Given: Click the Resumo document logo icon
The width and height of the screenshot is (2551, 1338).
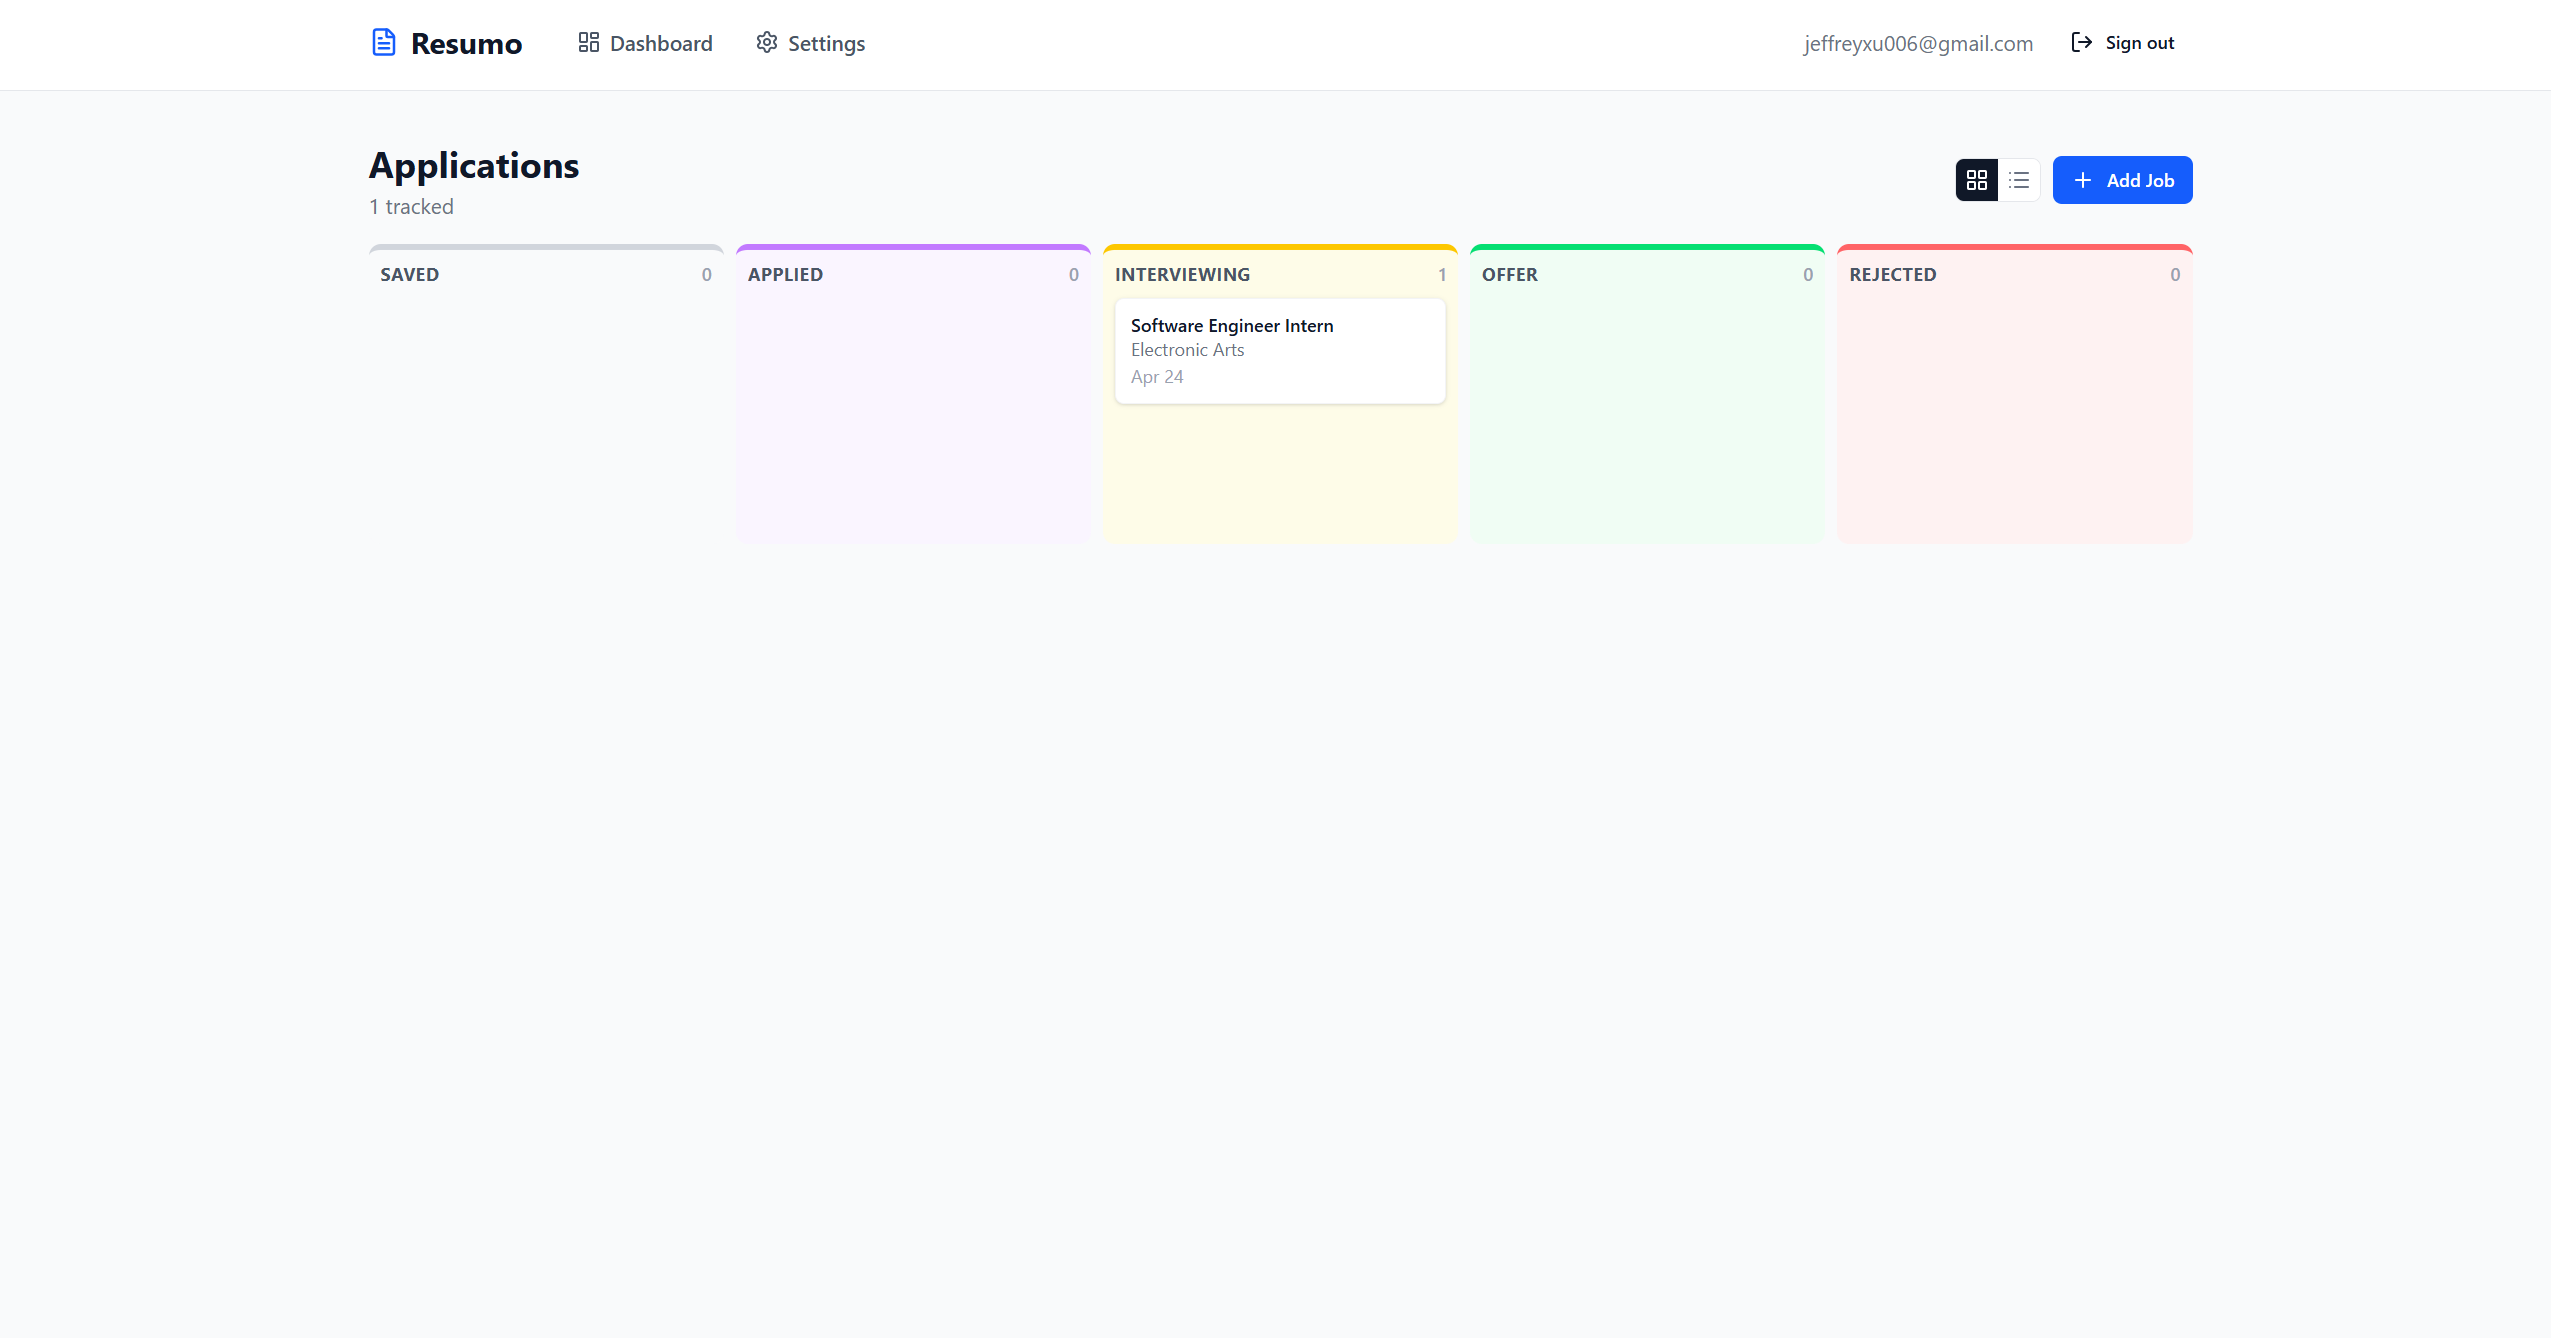Looking at the screenshot, I should click(384, 43).
